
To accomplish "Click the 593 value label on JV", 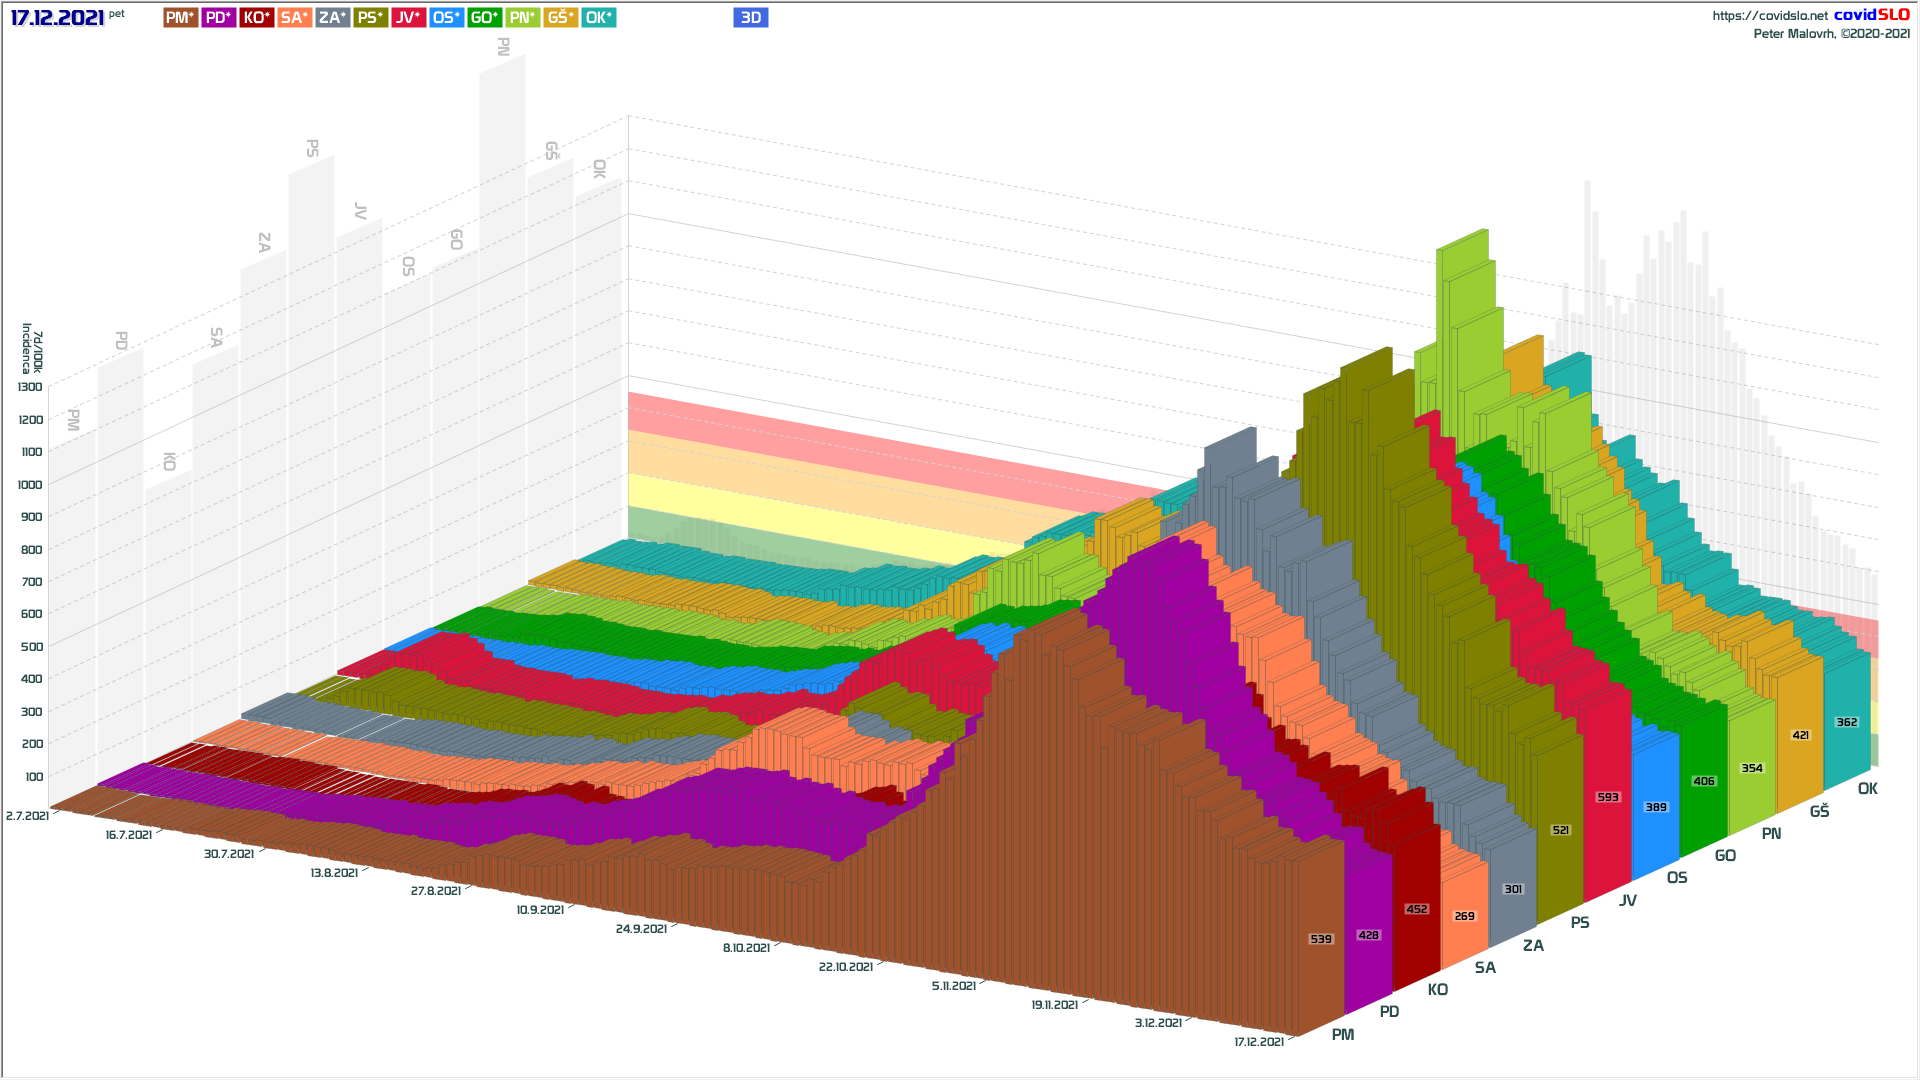I will [1607, 797].
